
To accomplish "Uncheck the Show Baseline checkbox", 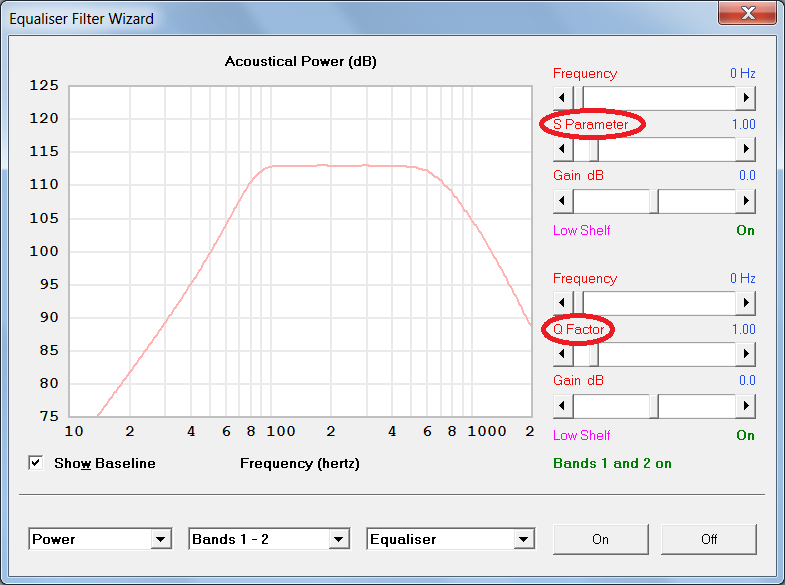I will coord(36,463).
